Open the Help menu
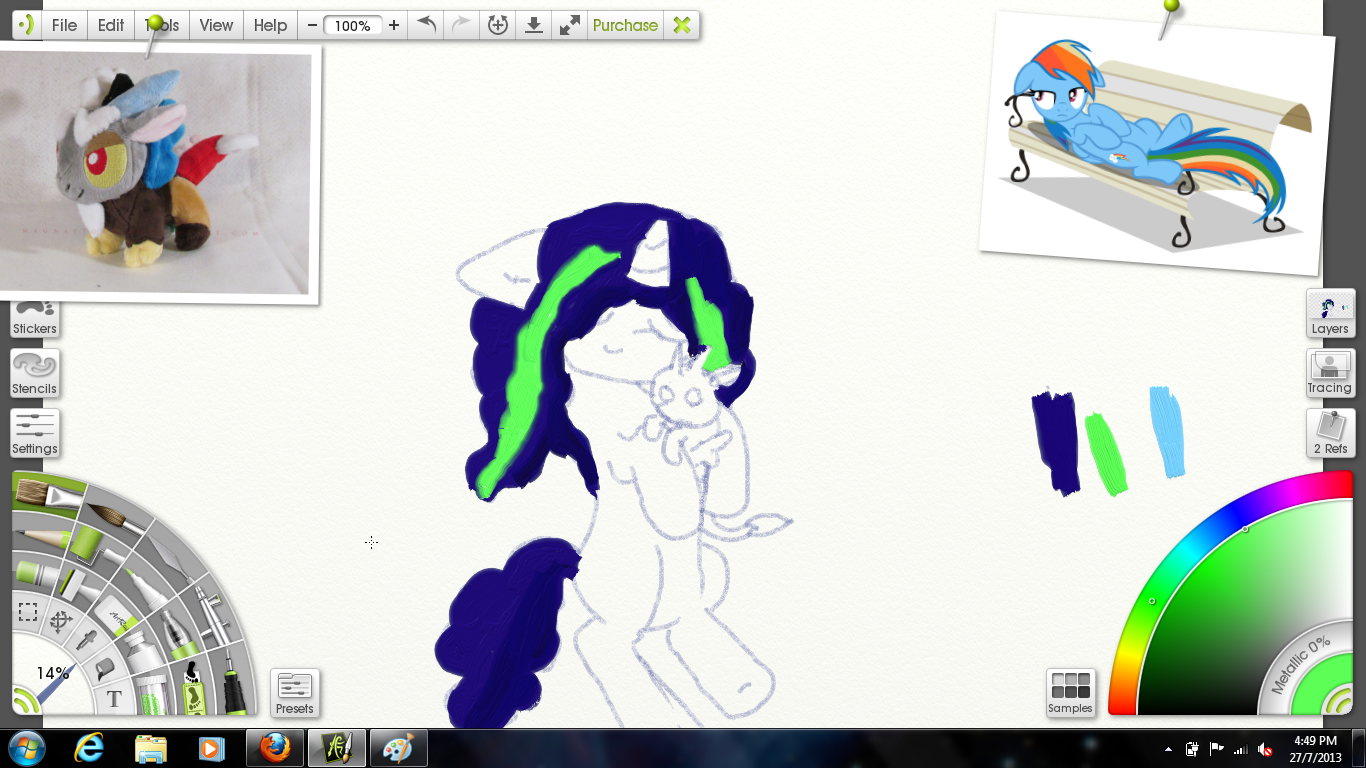Viewport: 1366px width, 768px height. [x=270, y=25]
